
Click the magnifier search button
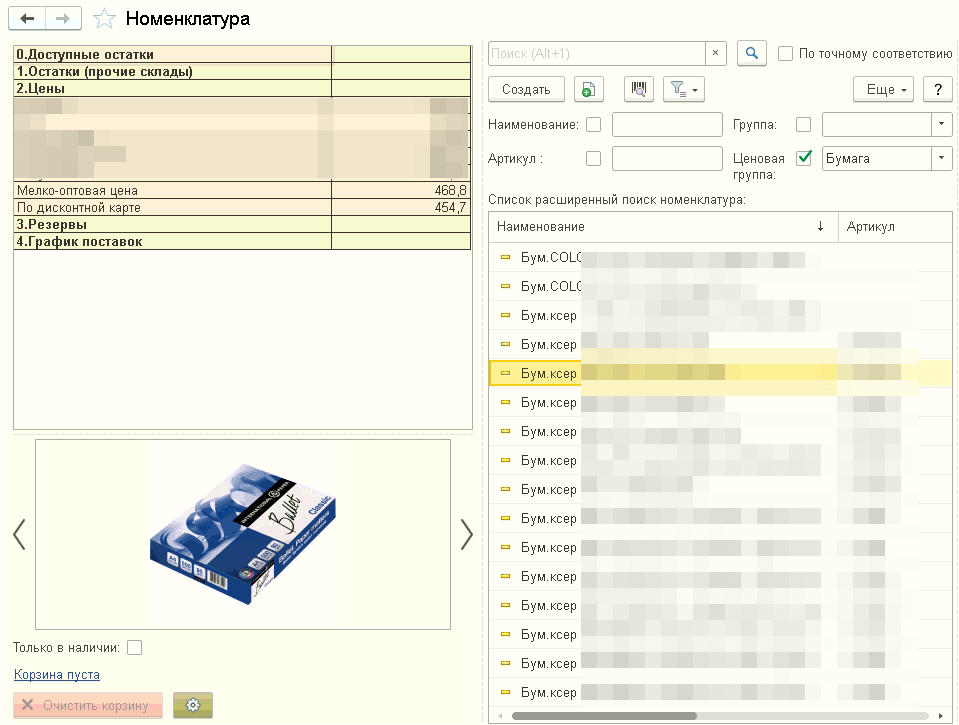coord(751,54)
